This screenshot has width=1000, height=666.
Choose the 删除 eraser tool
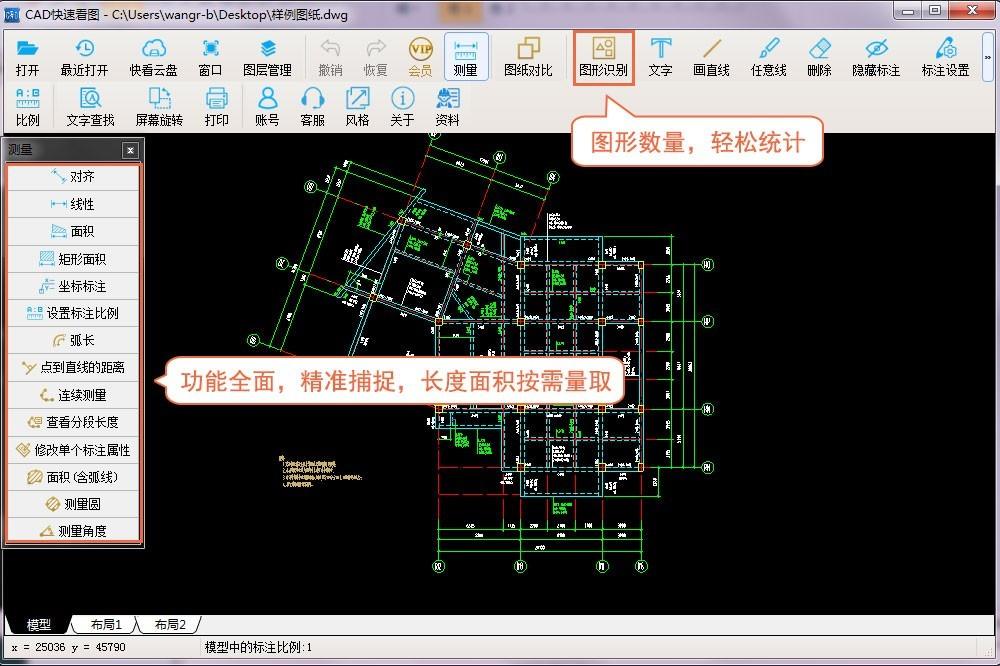(x=819, y=57)
